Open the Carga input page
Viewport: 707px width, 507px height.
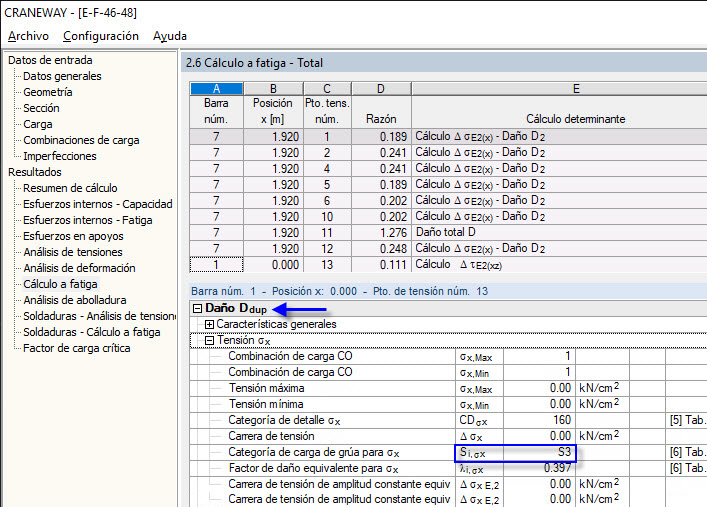38,124
